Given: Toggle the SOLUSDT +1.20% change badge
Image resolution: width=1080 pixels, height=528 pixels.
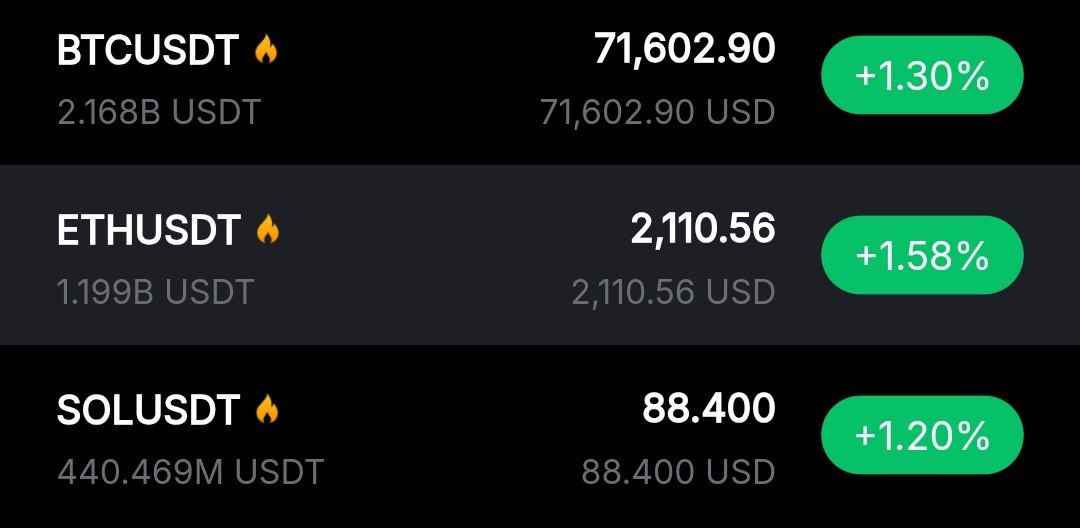Looking at the screenshot, I should 921,436.
